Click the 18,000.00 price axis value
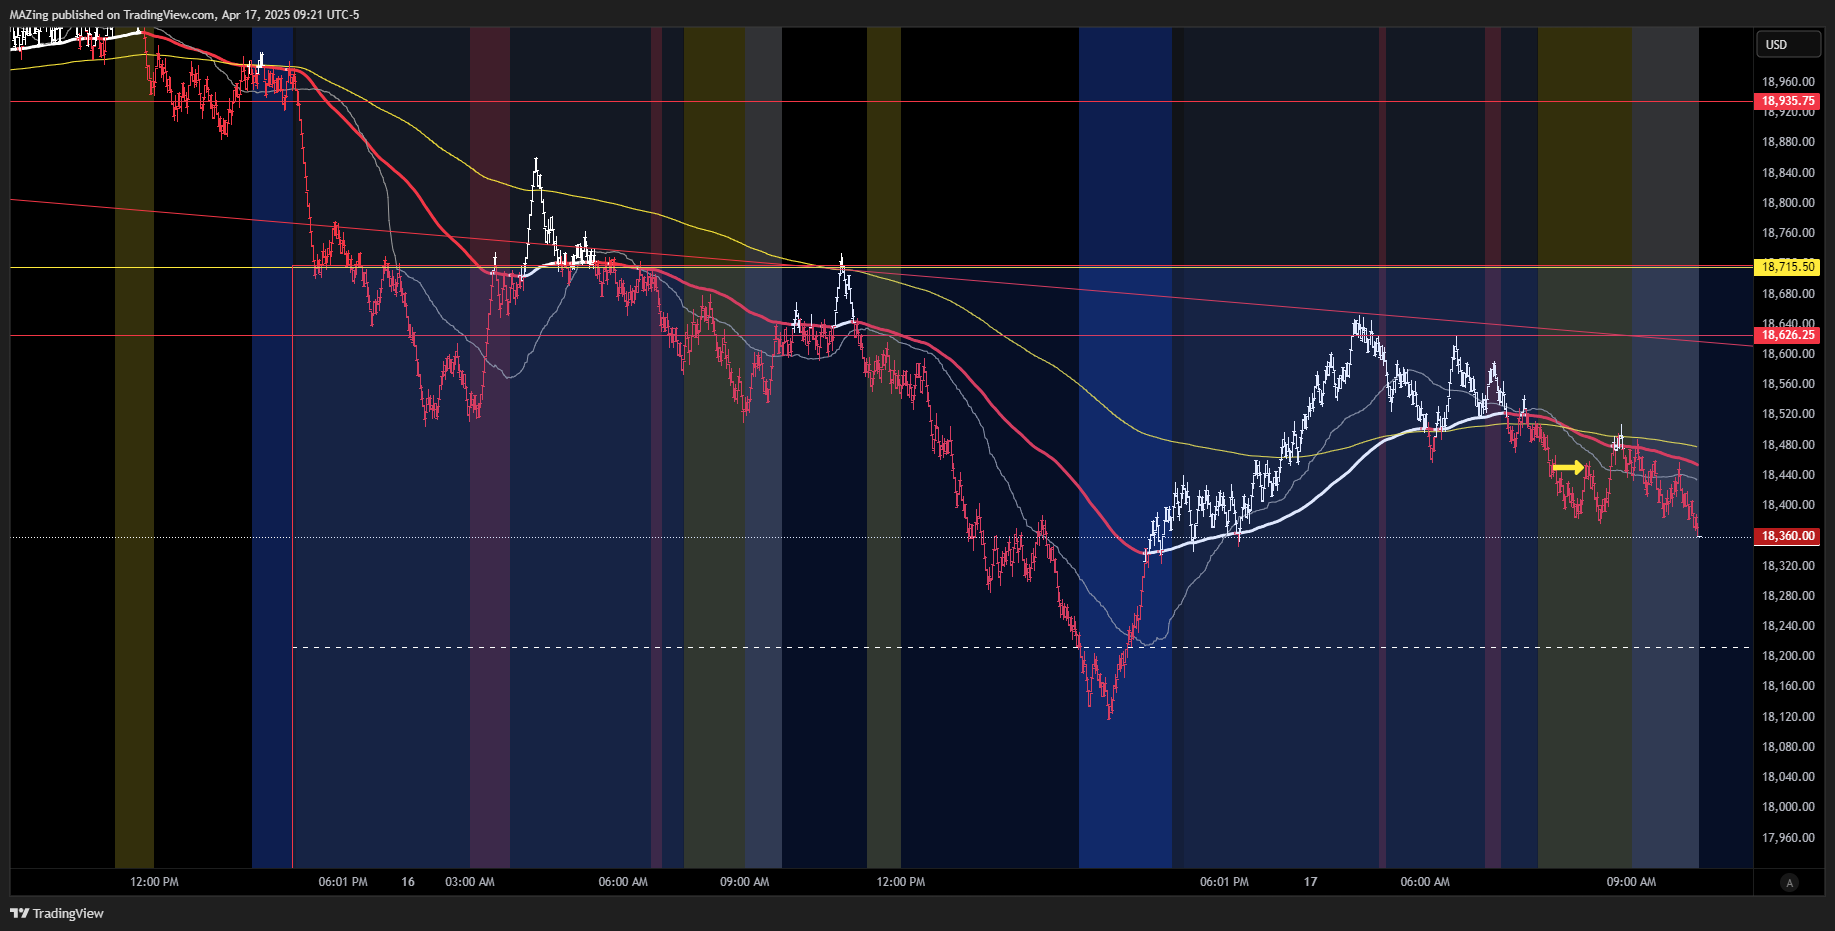Image resolution: width=1835 pixels, height=931 pixels. 1788,807
